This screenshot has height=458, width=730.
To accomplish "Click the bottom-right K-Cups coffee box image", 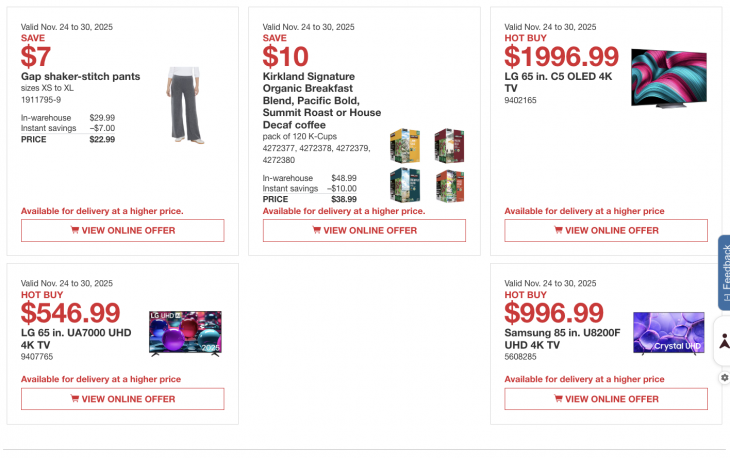I will pyautogui.click(x=449, y=185).
